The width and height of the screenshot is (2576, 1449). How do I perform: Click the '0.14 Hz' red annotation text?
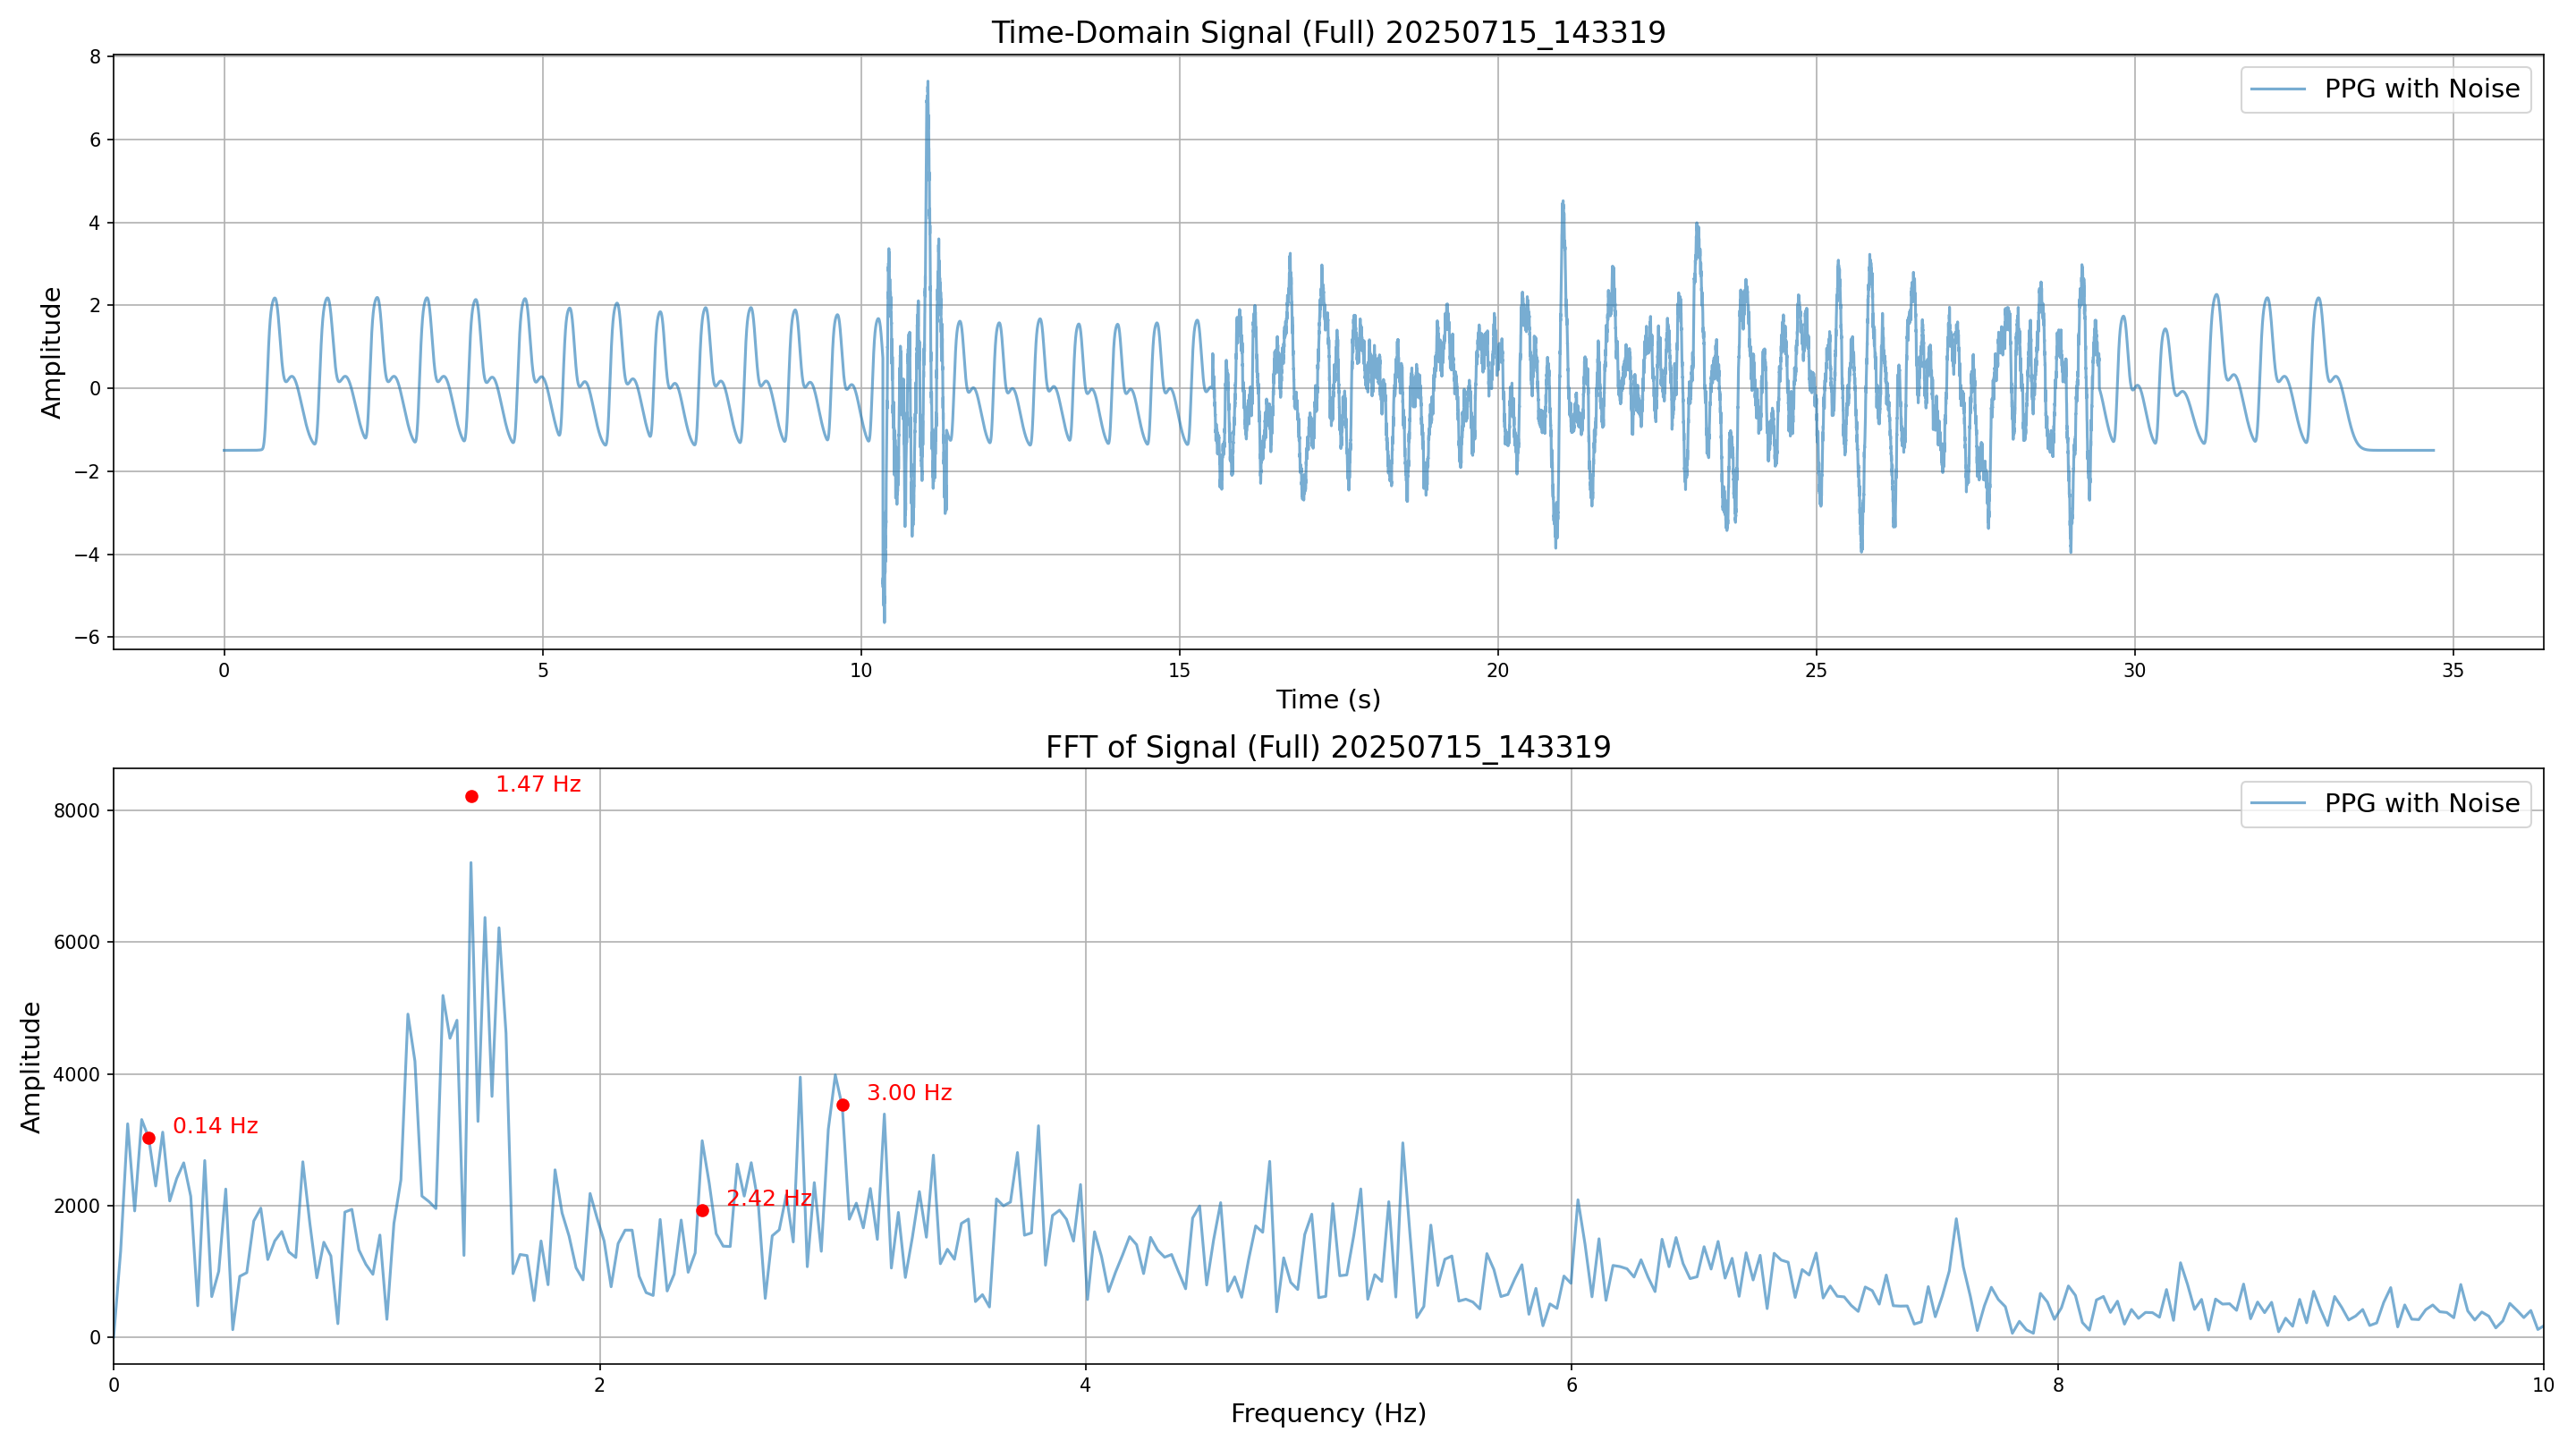tap(215, 1126)
